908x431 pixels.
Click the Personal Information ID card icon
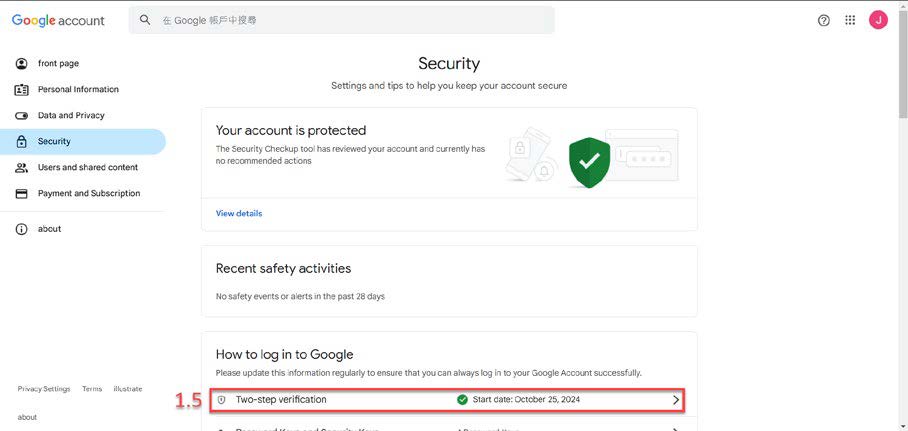coord(21,90)
